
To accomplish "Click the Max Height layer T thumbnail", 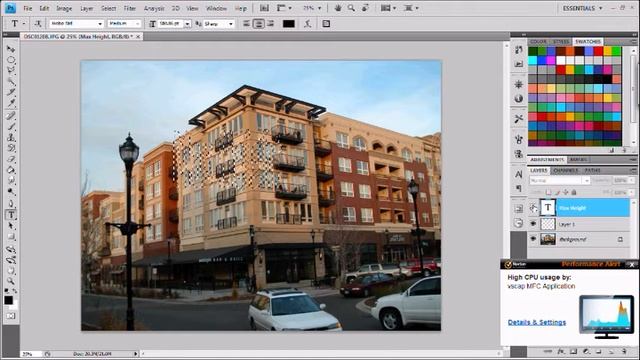I will pyautogui.click(x=548, y=208).
